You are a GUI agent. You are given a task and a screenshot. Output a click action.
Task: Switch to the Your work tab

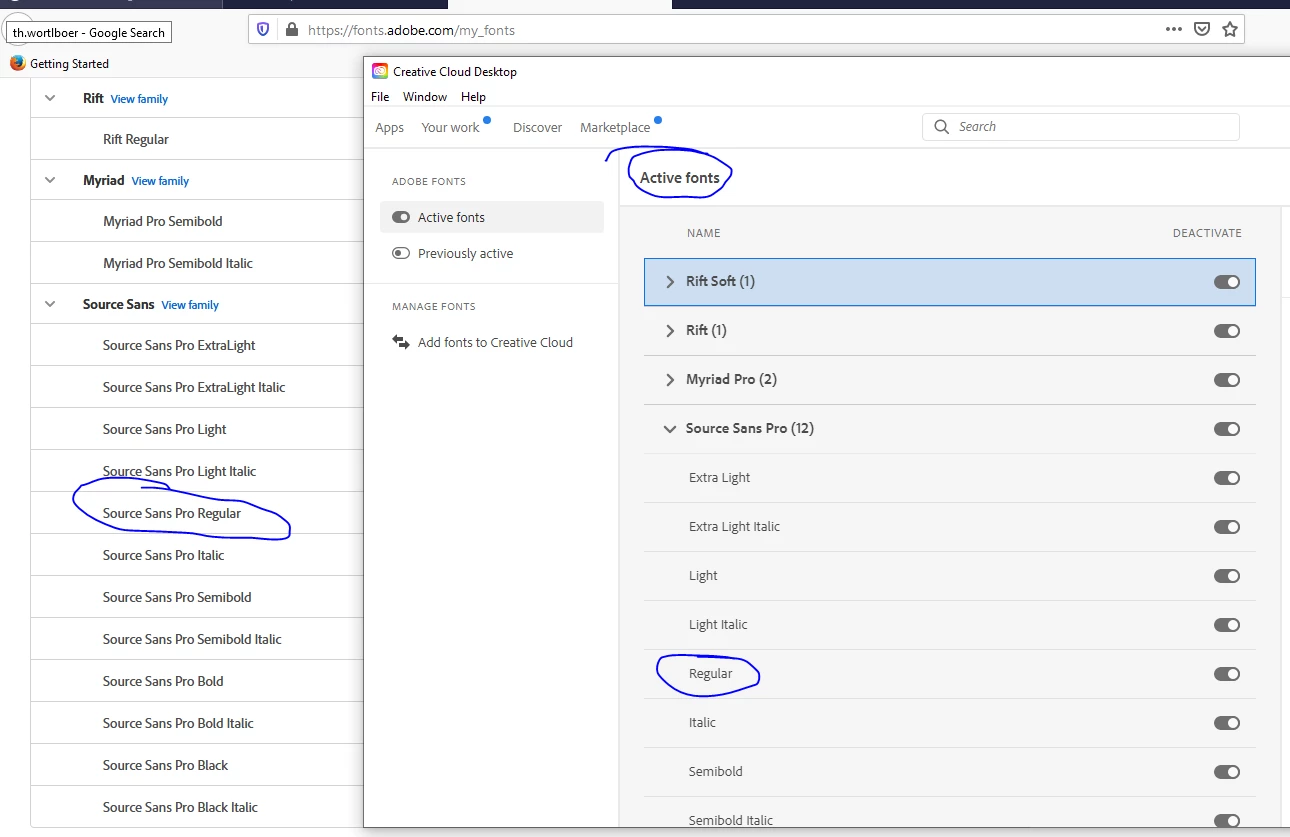(450, 127)
